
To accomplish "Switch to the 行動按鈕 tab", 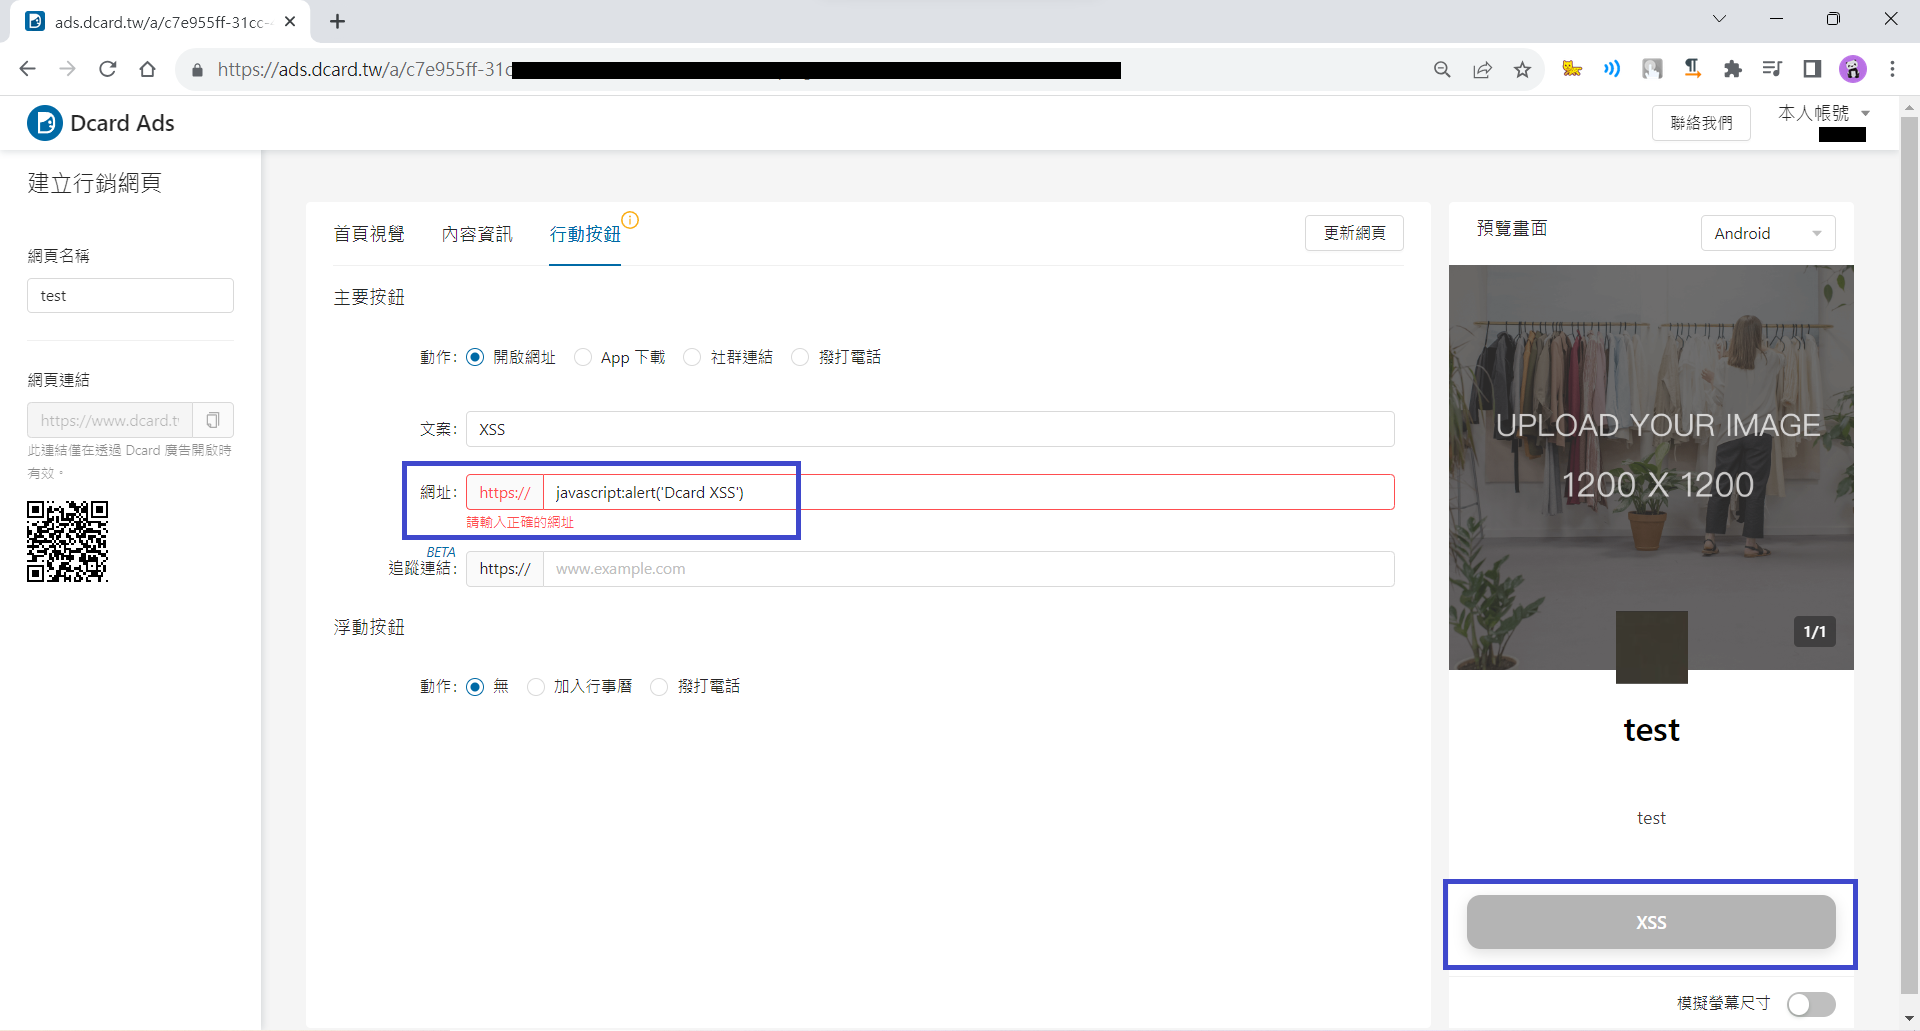I will (x=585, y=234).
